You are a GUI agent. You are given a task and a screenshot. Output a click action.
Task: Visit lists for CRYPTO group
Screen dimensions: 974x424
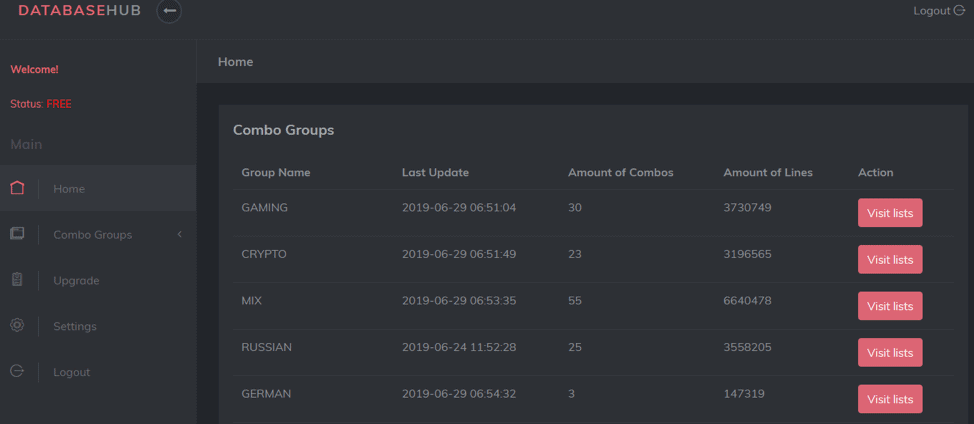(890, 259)
